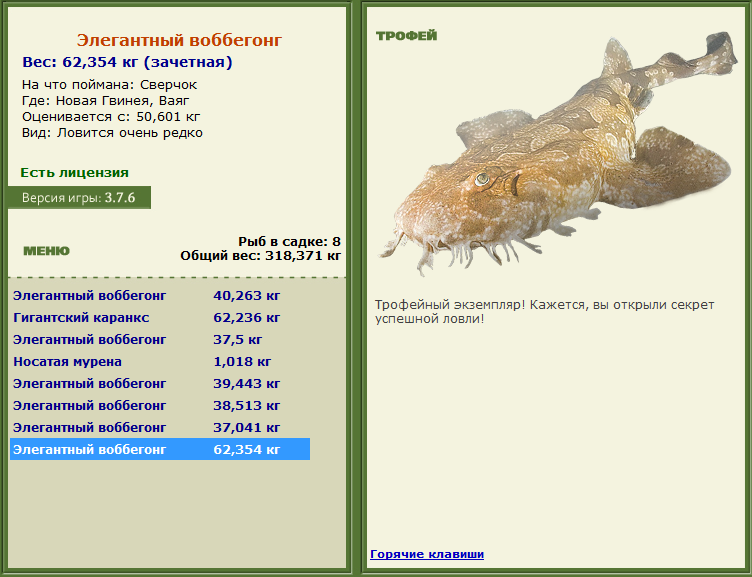
Task: Click the Есть лицензия label
Action: 74,173
